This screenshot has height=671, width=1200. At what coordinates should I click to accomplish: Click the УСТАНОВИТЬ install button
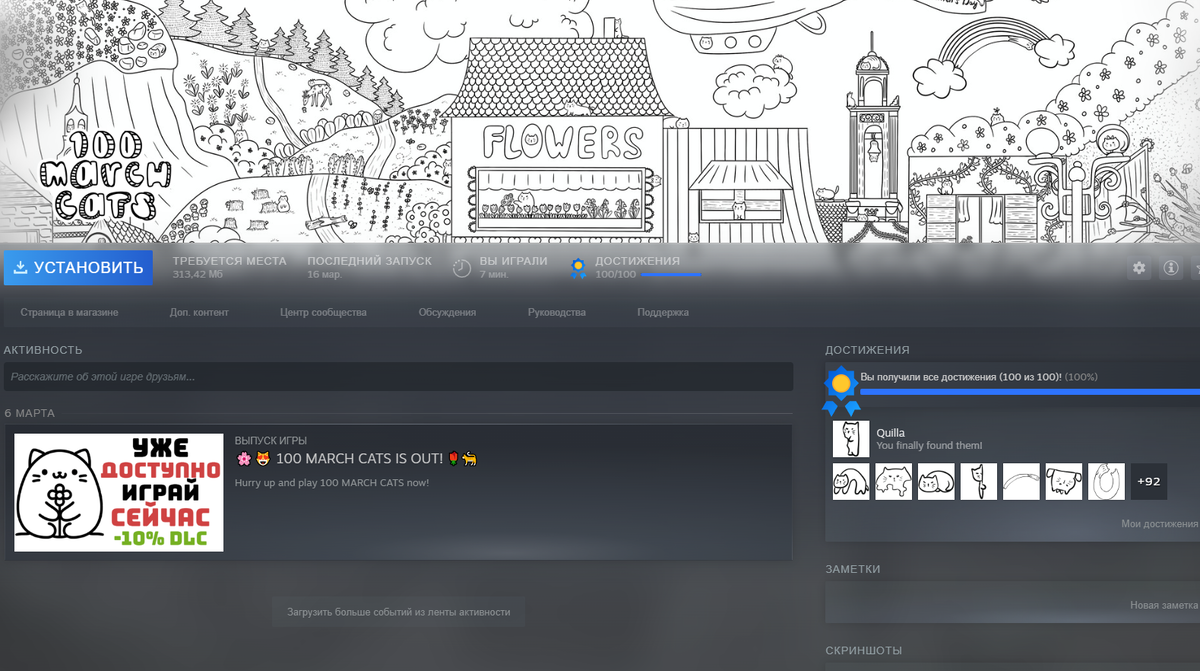(x=78, y=267)
